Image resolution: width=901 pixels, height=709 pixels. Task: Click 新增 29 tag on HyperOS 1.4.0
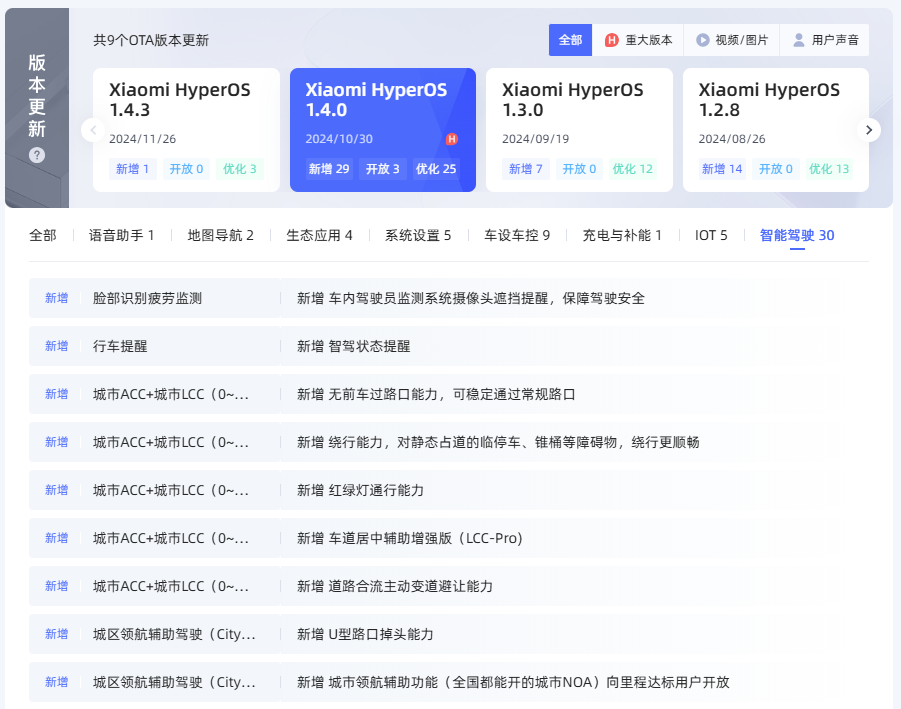[329, 169]
